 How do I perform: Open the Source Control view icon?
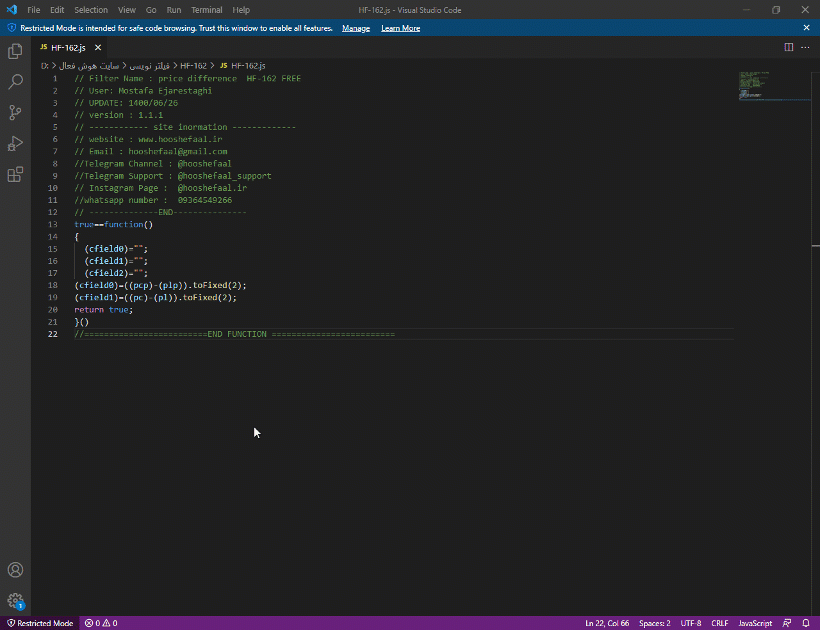click(x=15, y=113)
